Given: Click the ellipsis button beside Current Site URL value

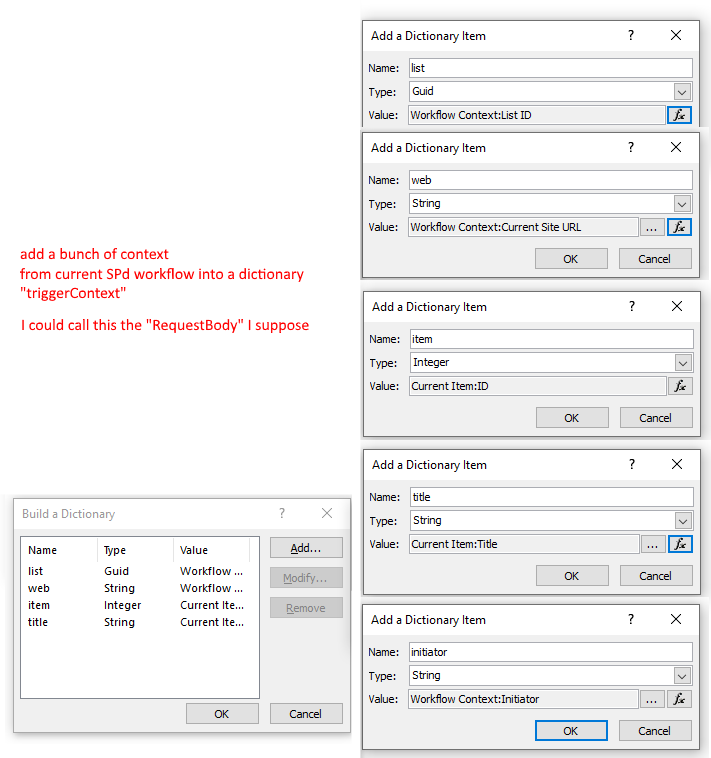Looking at the screenshot, I should (x=652, y=227).
